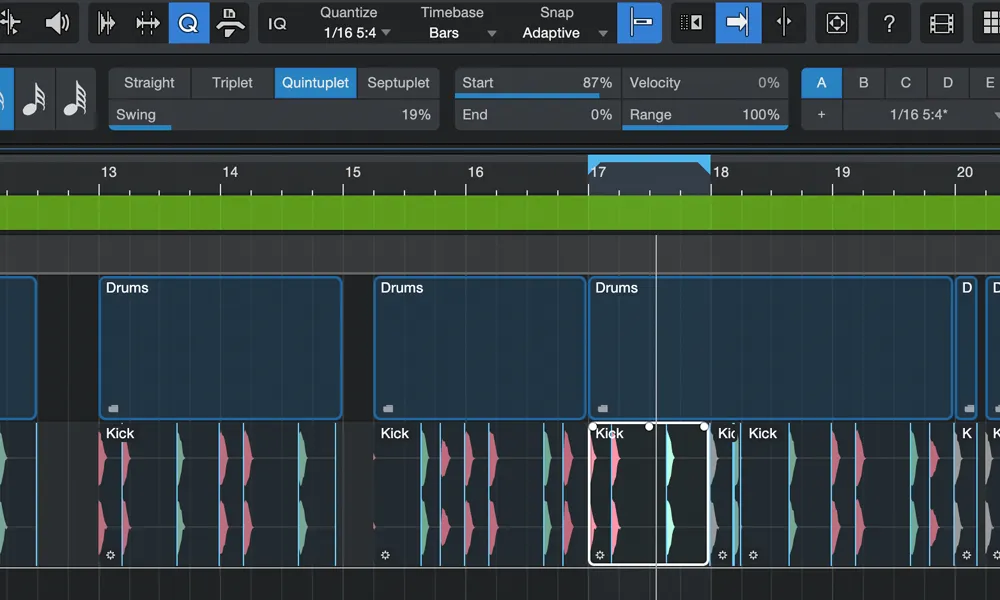1000x600 pixels.
Task: Click the Kick label on the event at bar 13
Action: coord(120,434)
